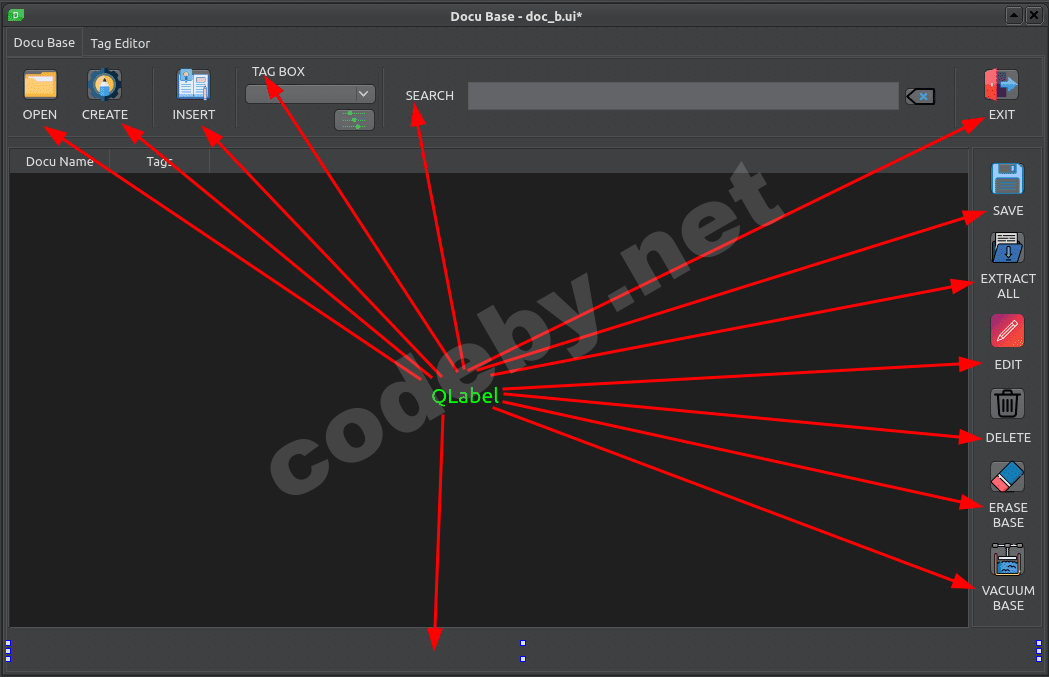This screenshot has height=677, width=1049.
Task: Click the tag filter button under TAG BOX
Action: 354,120
